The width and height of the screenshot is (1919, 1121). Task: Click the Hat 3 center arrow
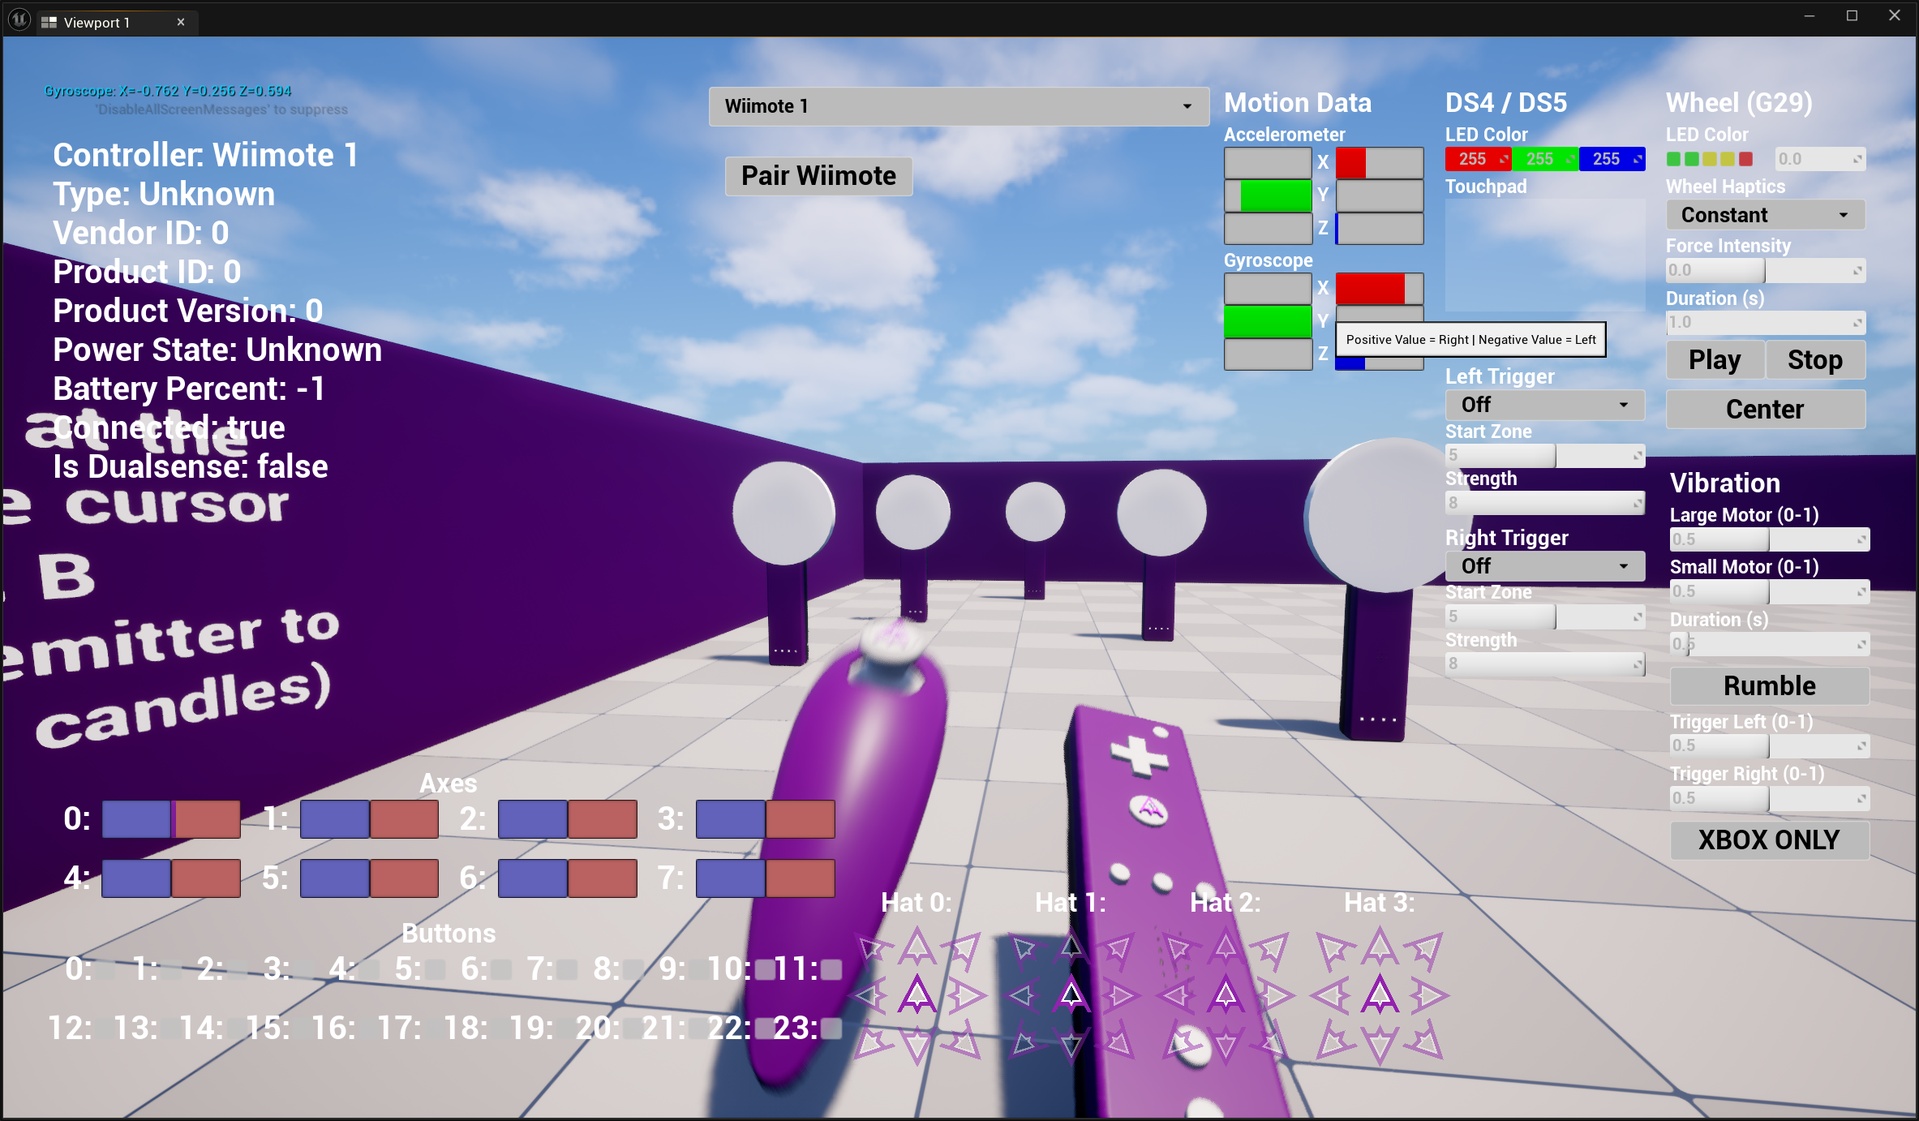(x=1379, y=995)
